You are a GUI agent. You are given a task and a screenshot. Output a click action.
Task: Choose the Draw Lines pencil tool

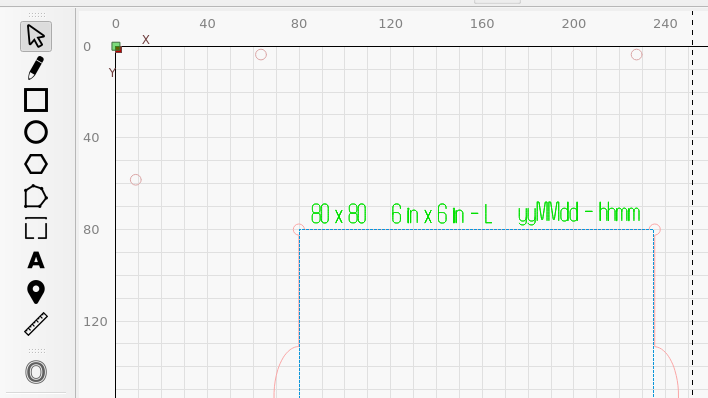(36, 68)
